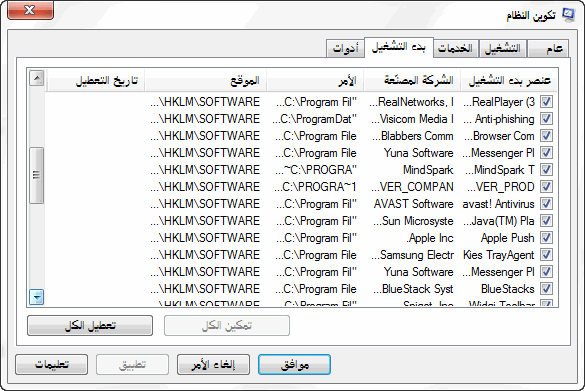This screenshot has height=391, width=585.
Task: Click the AVAST Software manufacturer cell
Action: [414, 204]
